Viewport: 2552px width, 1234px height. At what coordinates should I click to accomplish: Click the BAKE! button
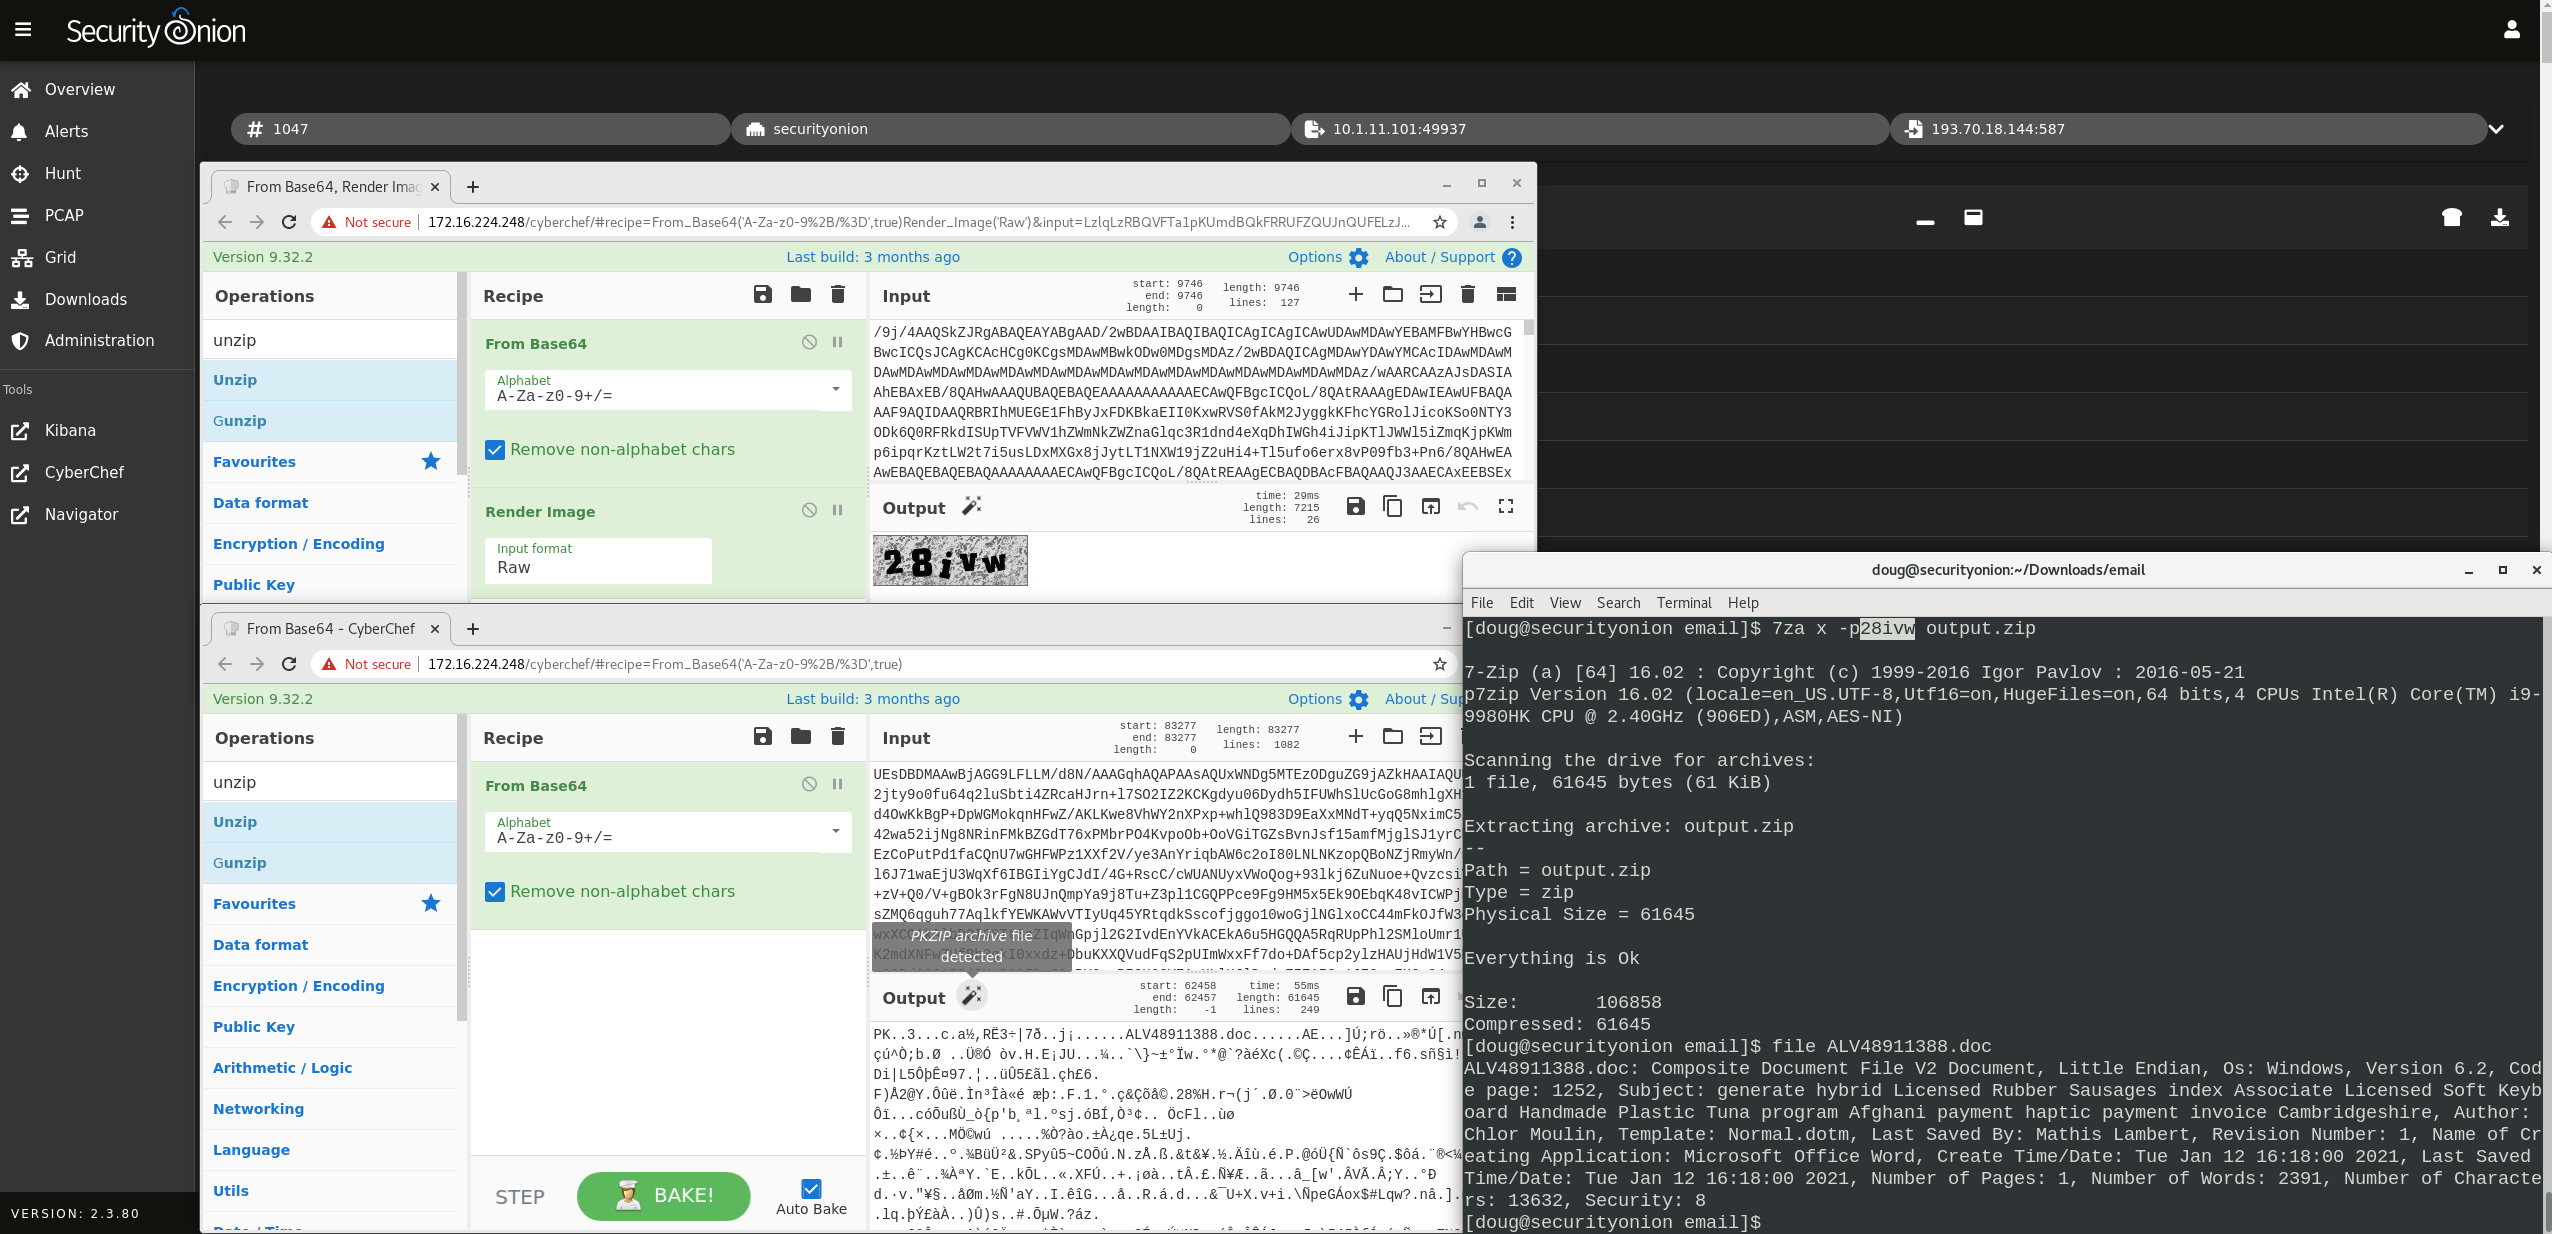click(664, 1196)
